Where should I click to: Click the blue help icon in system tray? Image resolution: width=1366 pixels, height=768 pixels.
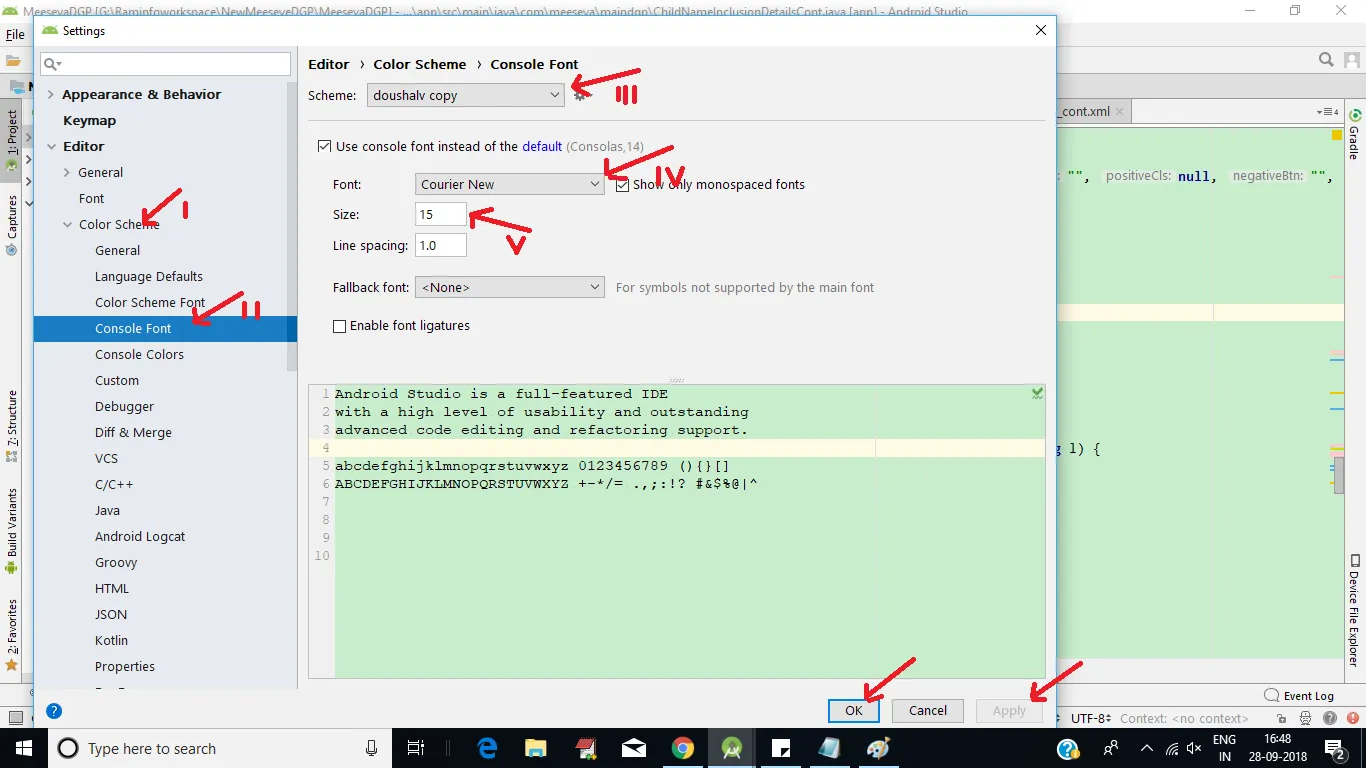point(1068,748)
